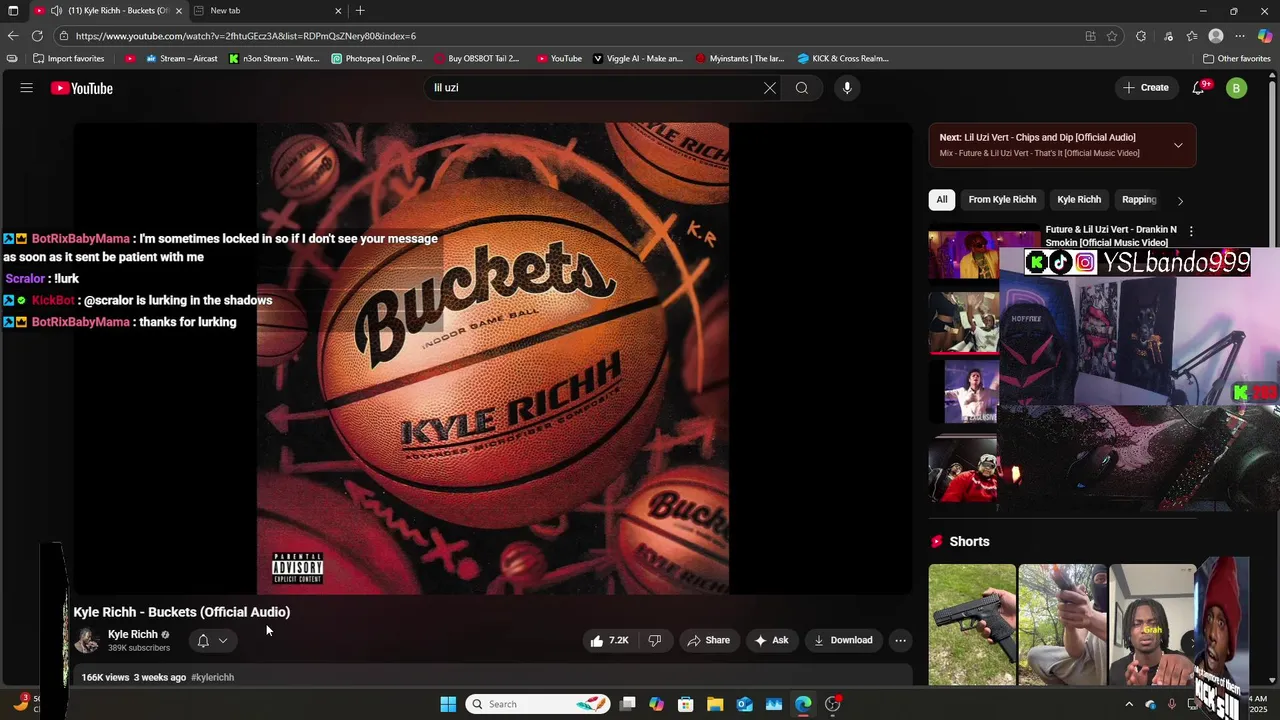
Task: Open the Kyle Richh channel name link
Action: 132,635
